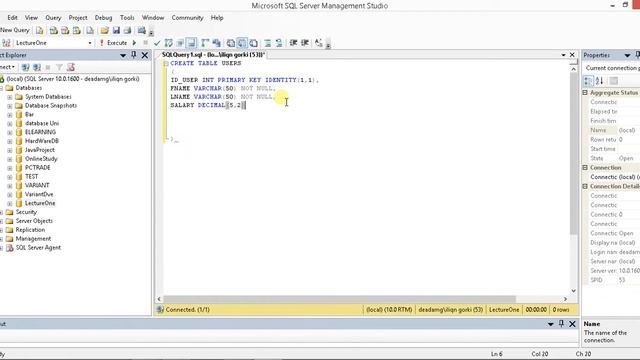Open the Tools menu
The image size is (640, 360).
click(x=127, y=18)
